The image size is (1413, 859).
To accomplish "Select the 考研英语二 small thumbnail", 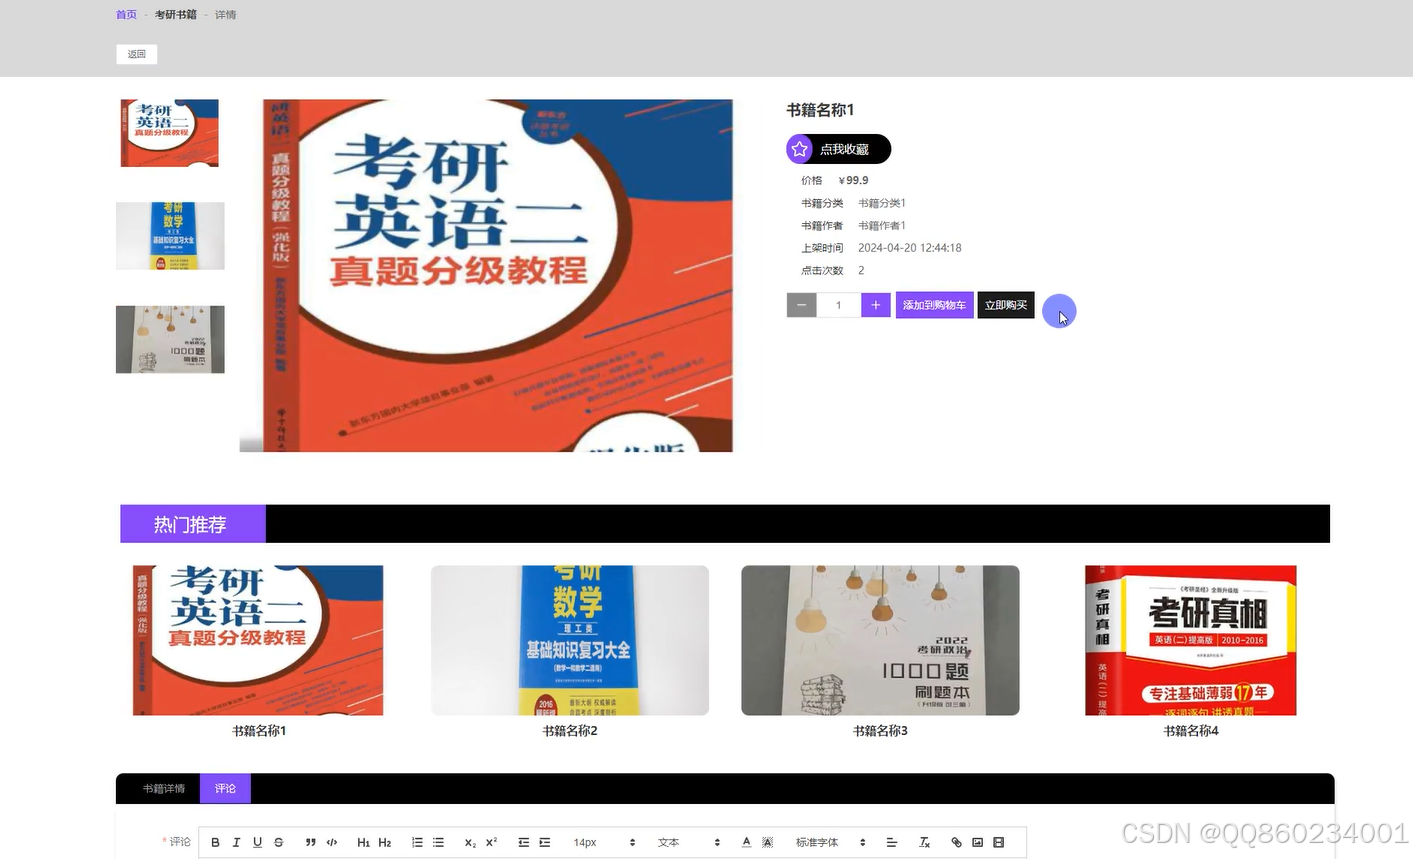I will [170, 132].
